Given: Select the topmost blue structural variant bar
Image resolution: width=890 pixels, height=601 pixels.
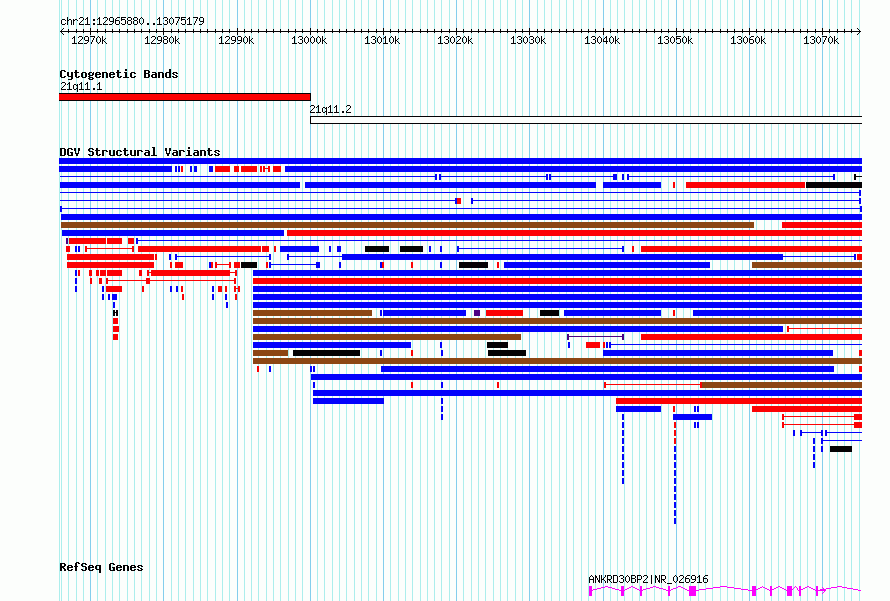Looking at the screenshot, I should tap(460, 161).
